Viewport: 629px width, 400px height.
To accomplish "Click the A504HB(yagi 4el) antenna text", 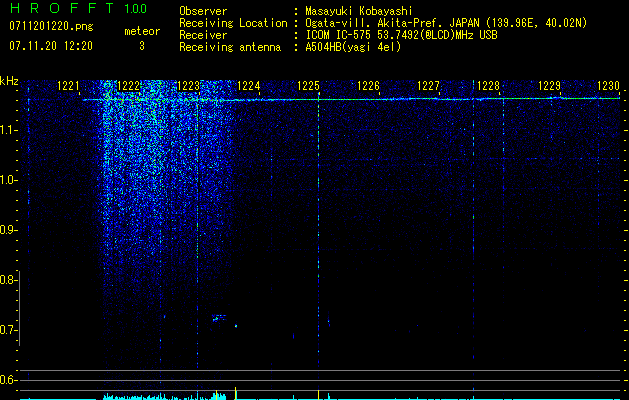I will point(353,47).
